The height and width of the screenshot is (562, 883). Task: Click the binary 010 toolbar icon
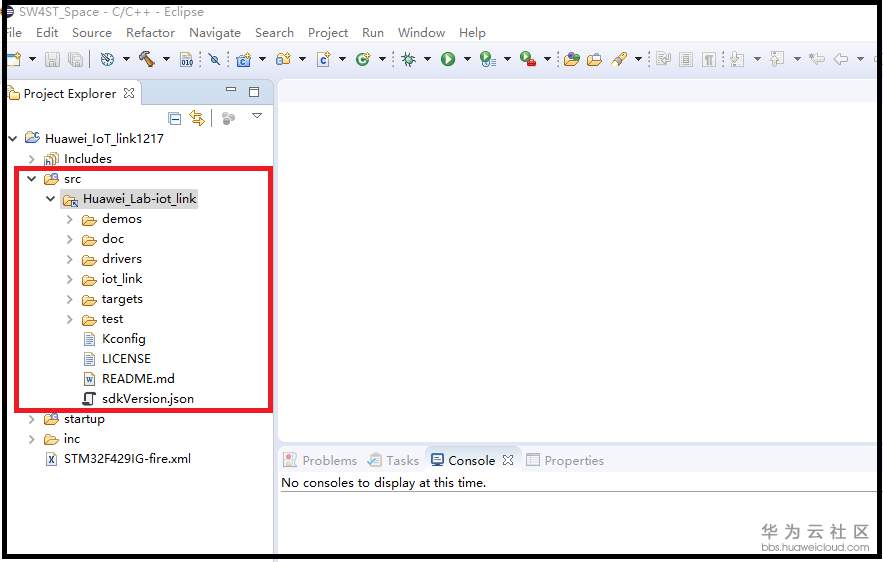coord(186,59)
